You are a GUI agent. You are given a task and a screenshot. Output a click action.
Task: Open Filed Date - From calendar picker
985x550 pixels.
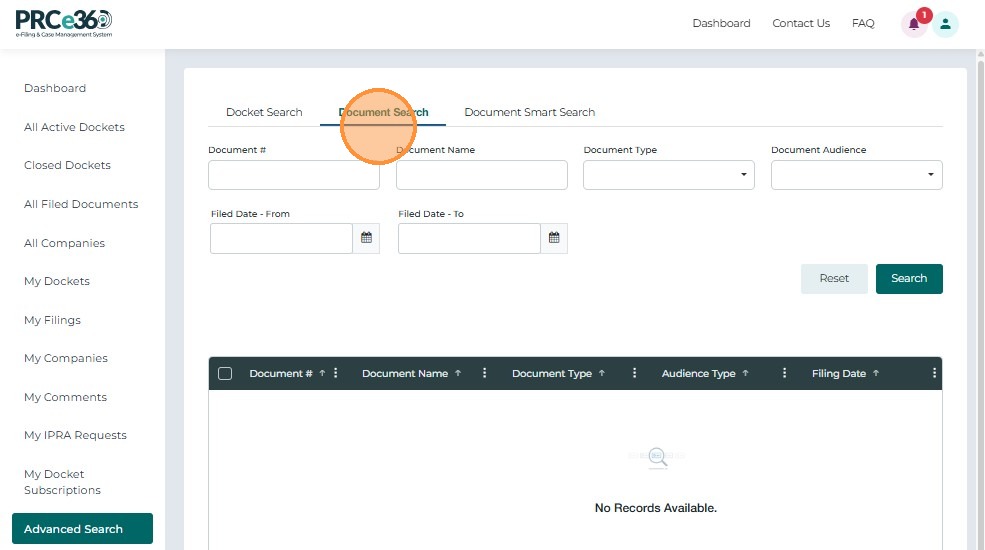366,238
